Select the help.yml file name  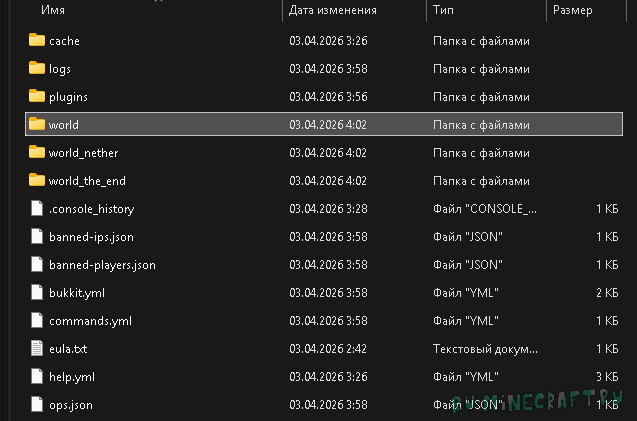tap(72, 378)
